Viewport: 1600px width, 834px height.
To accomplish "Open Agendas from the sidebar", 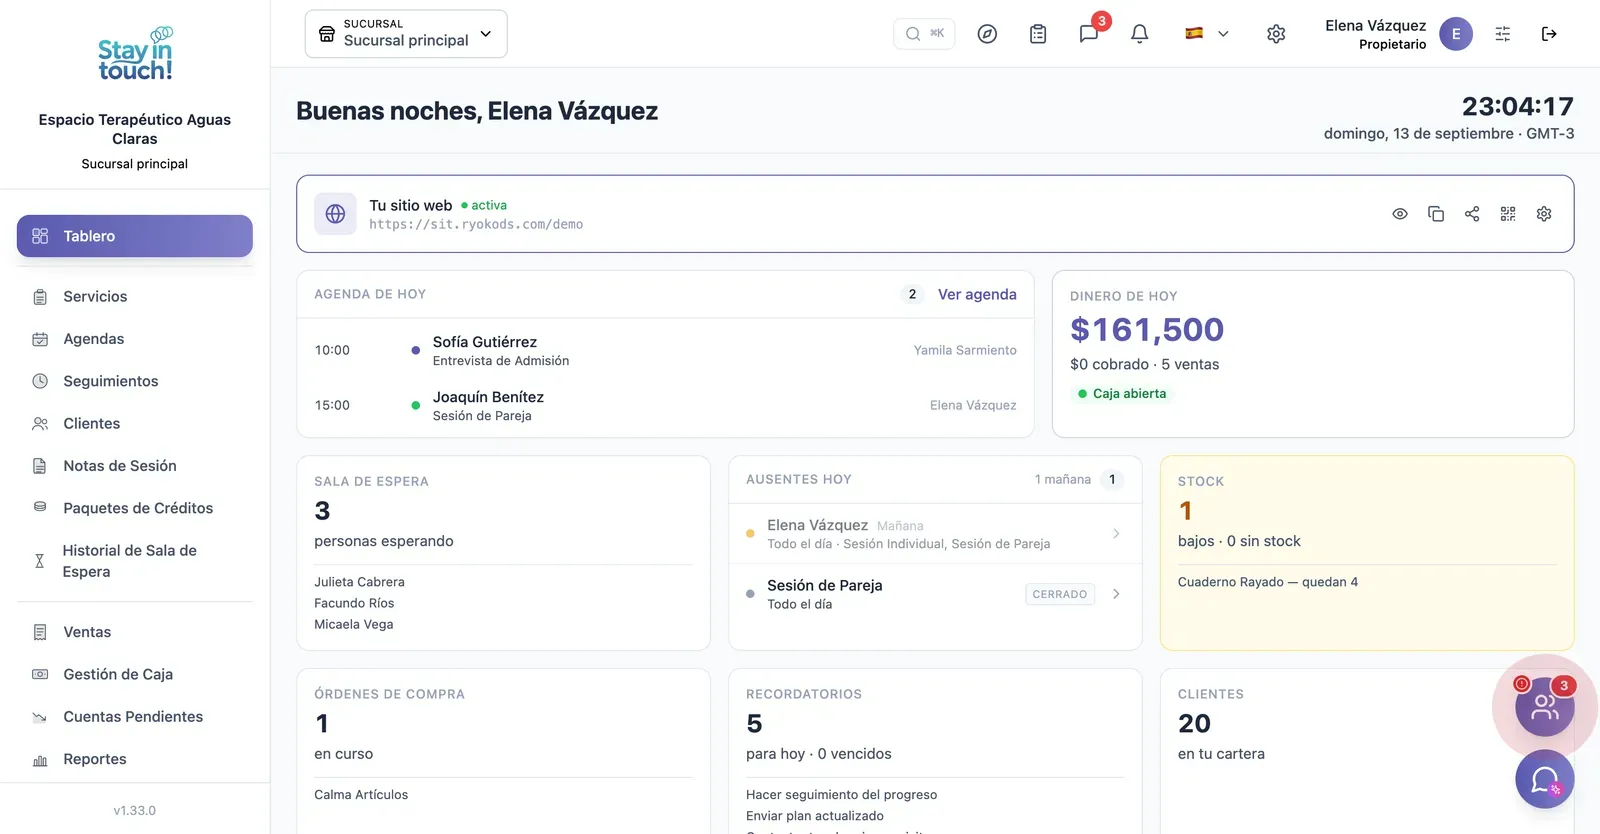I will pyautogui.click(x=135, y=339).
